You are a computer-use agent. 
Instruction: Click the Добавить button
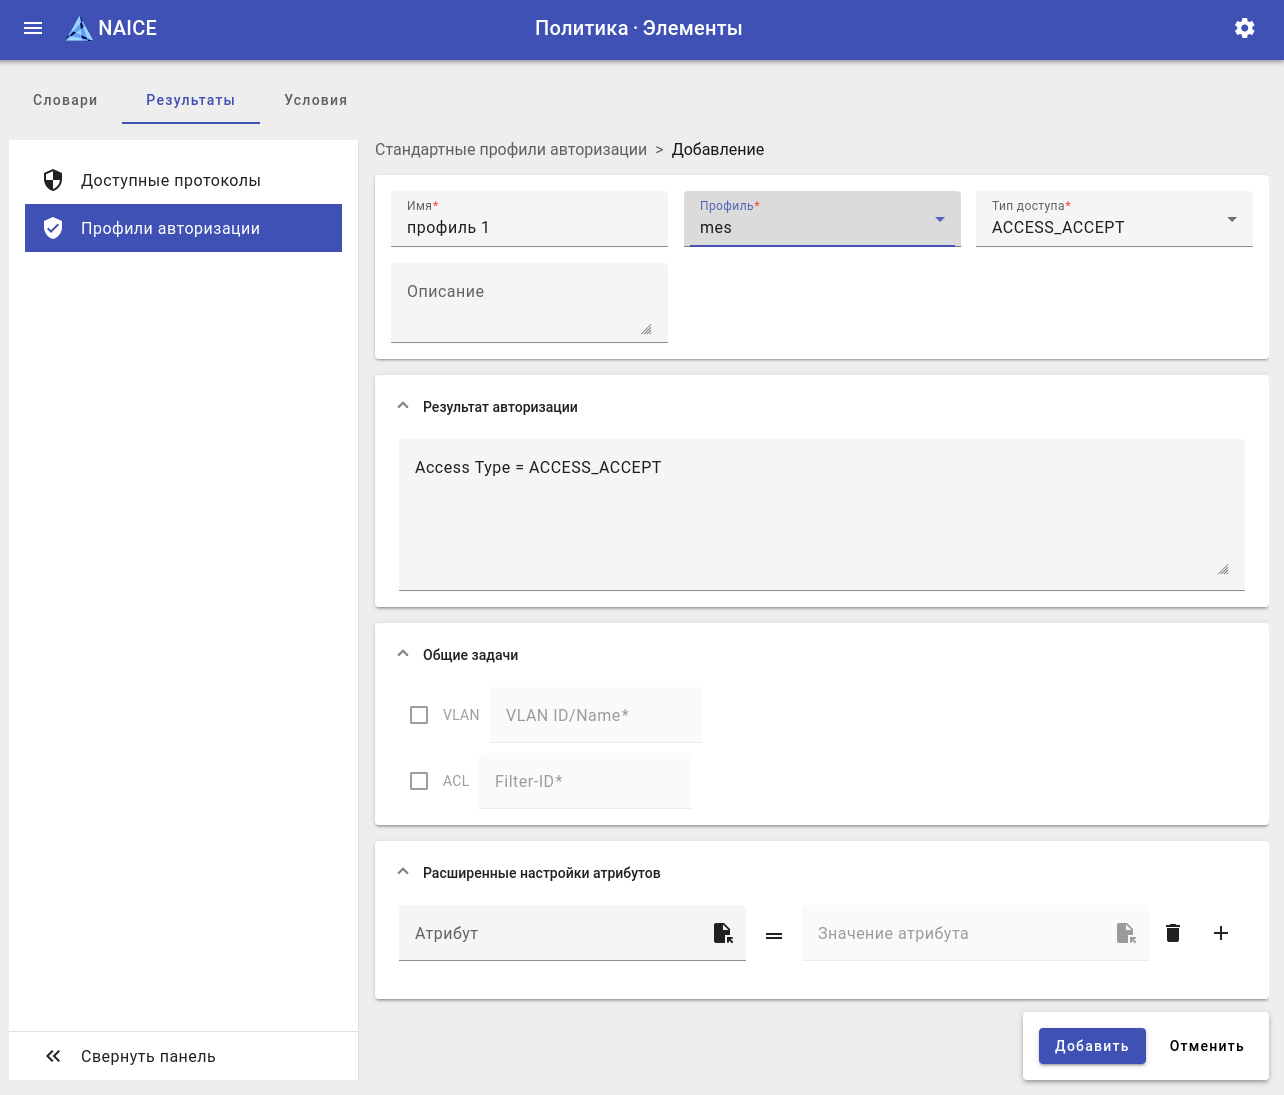coord(1091,1046)
